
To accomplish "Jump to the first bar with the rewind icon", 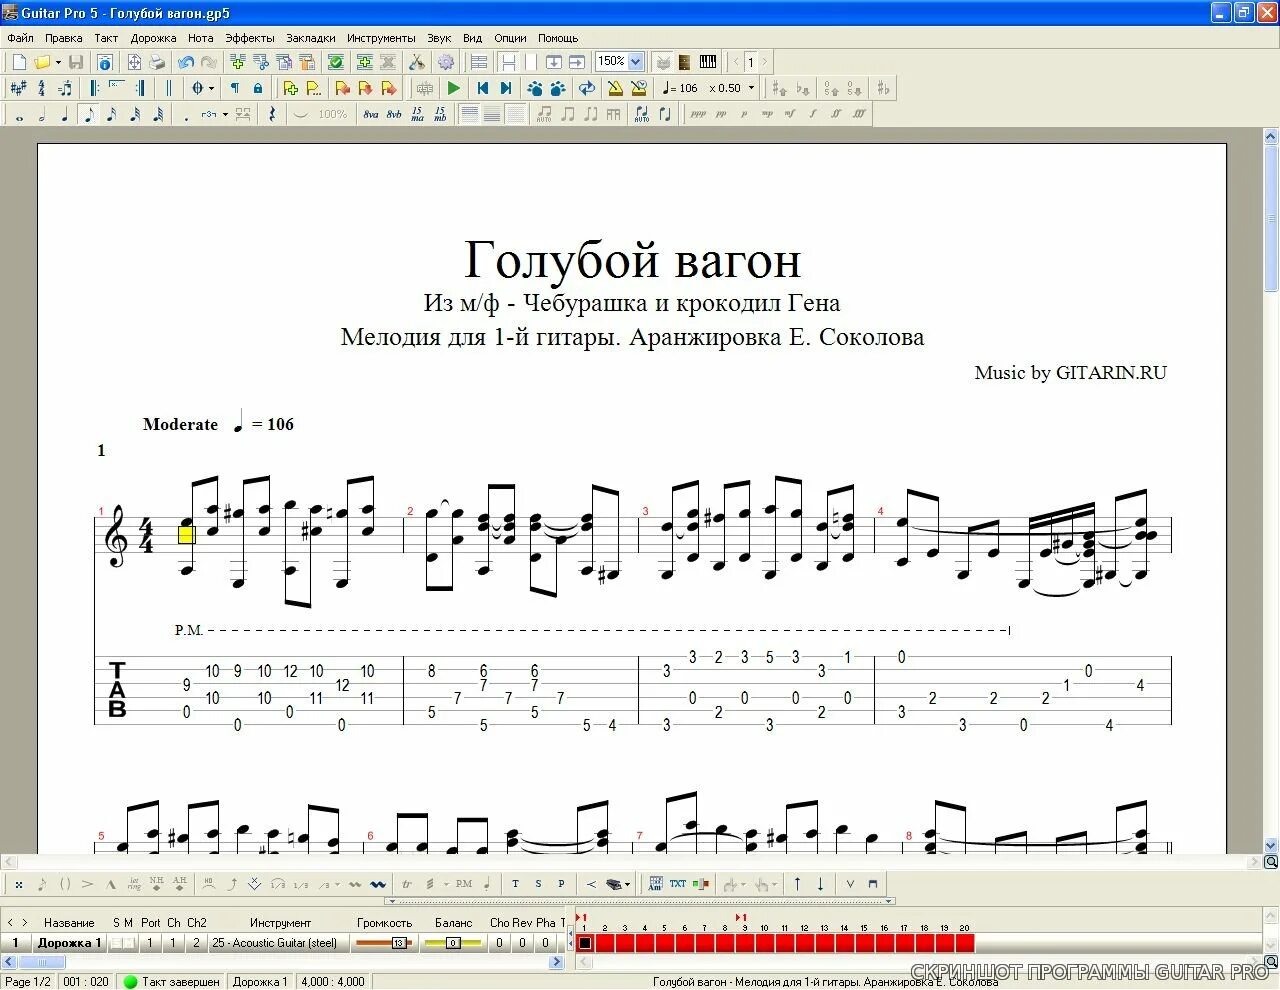I will [483, 88].
